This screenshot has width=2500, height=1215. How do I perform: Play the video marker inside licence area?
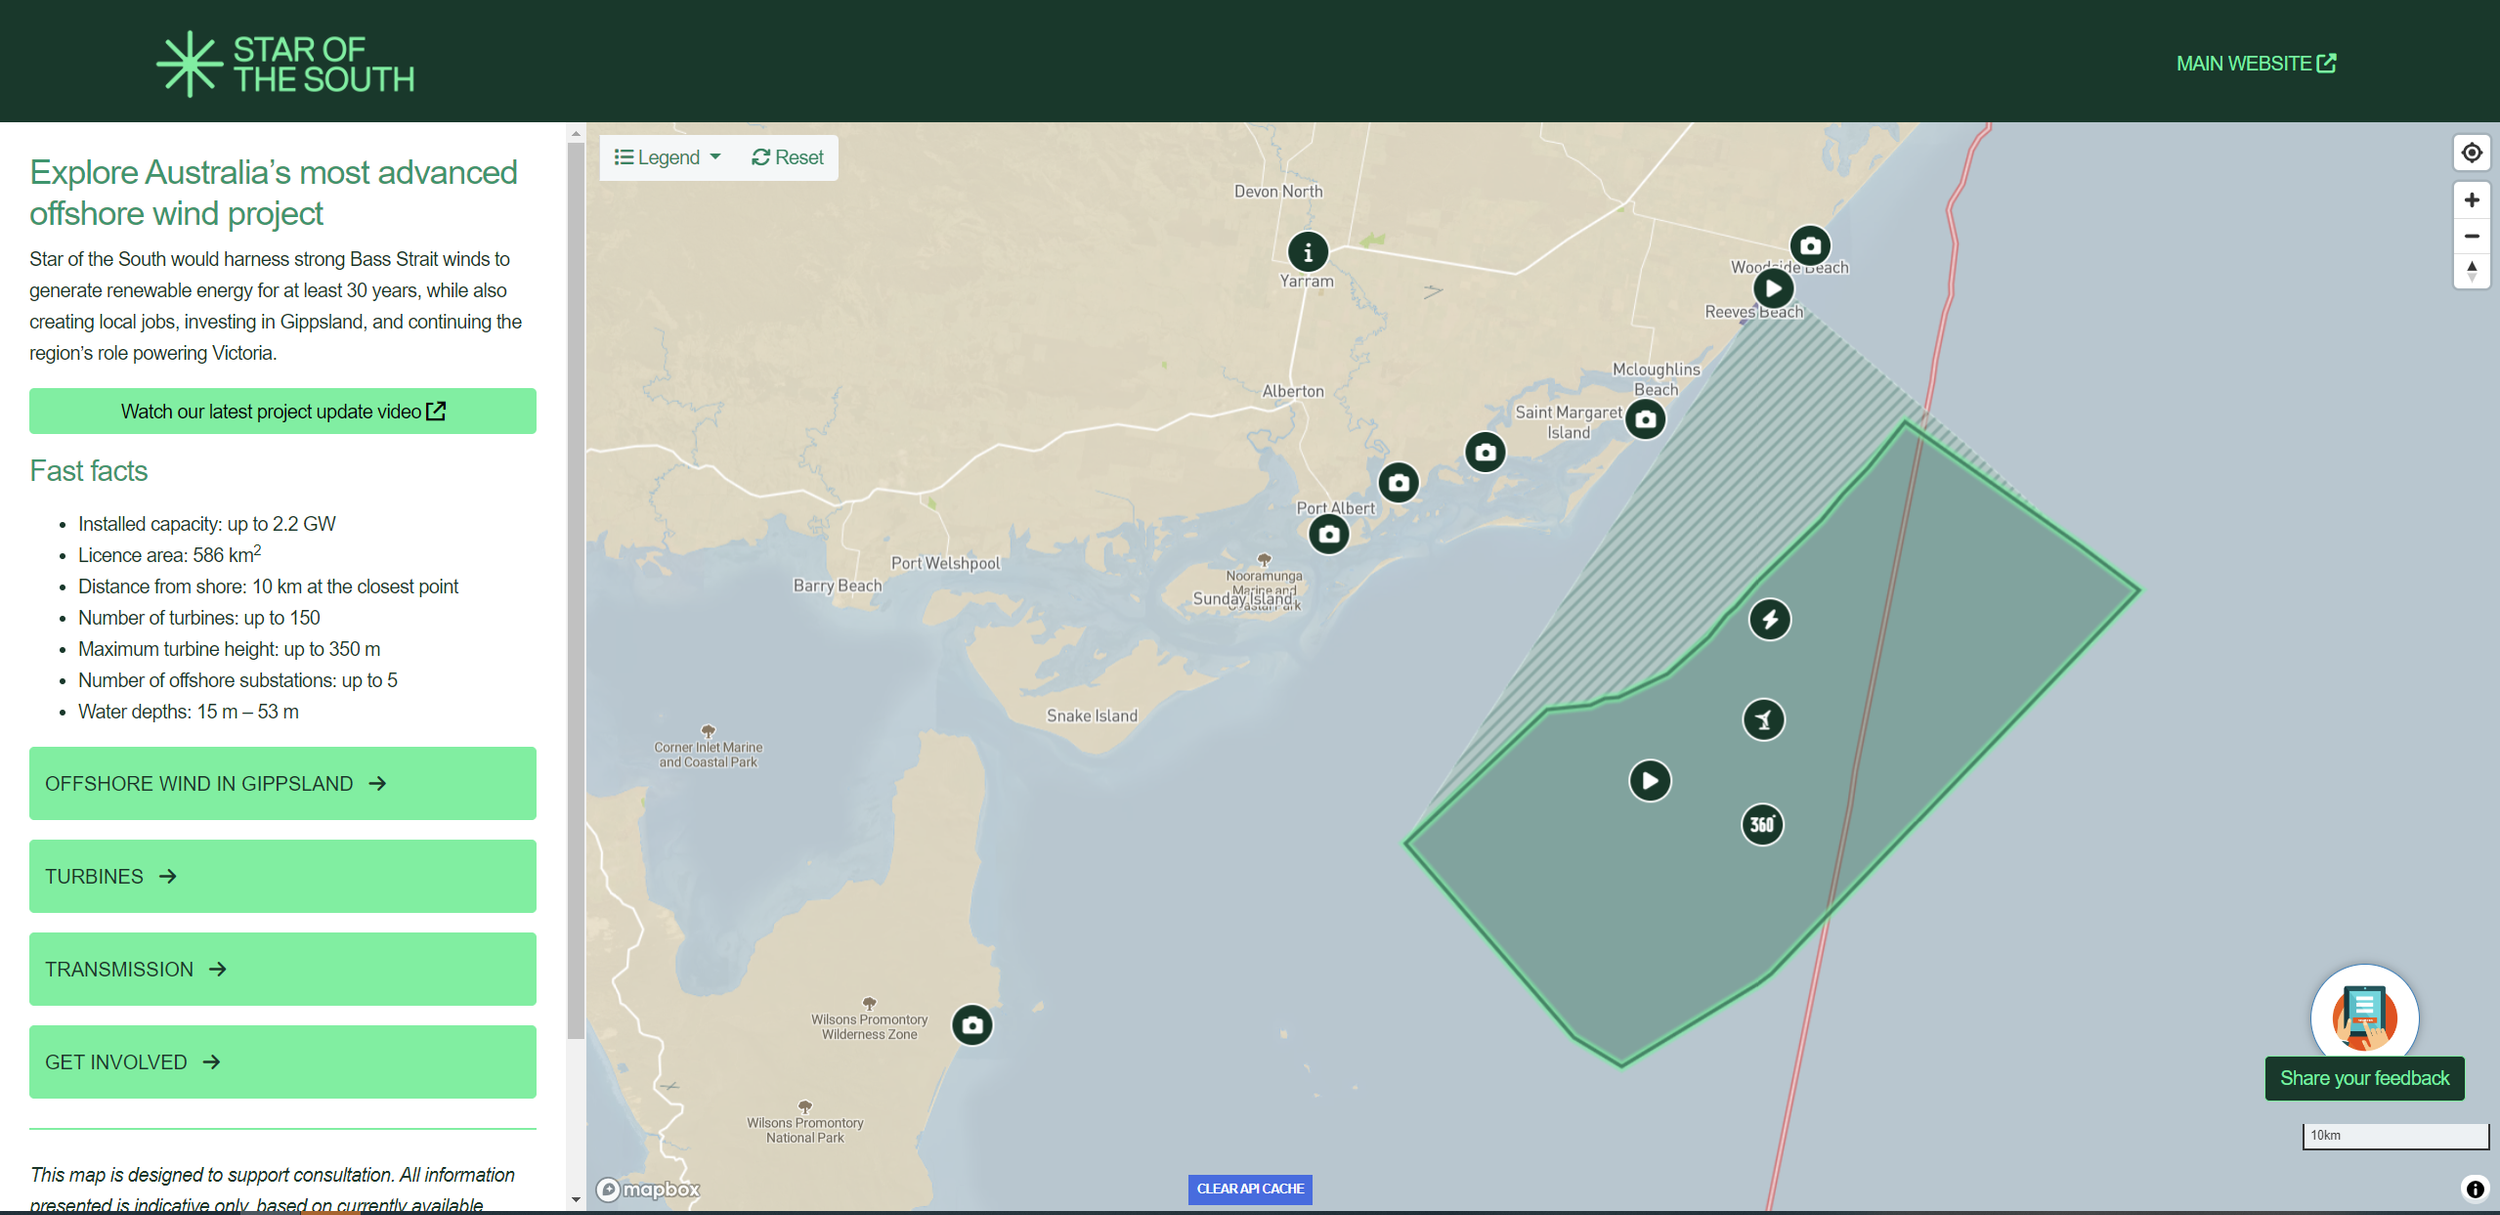1649,781
